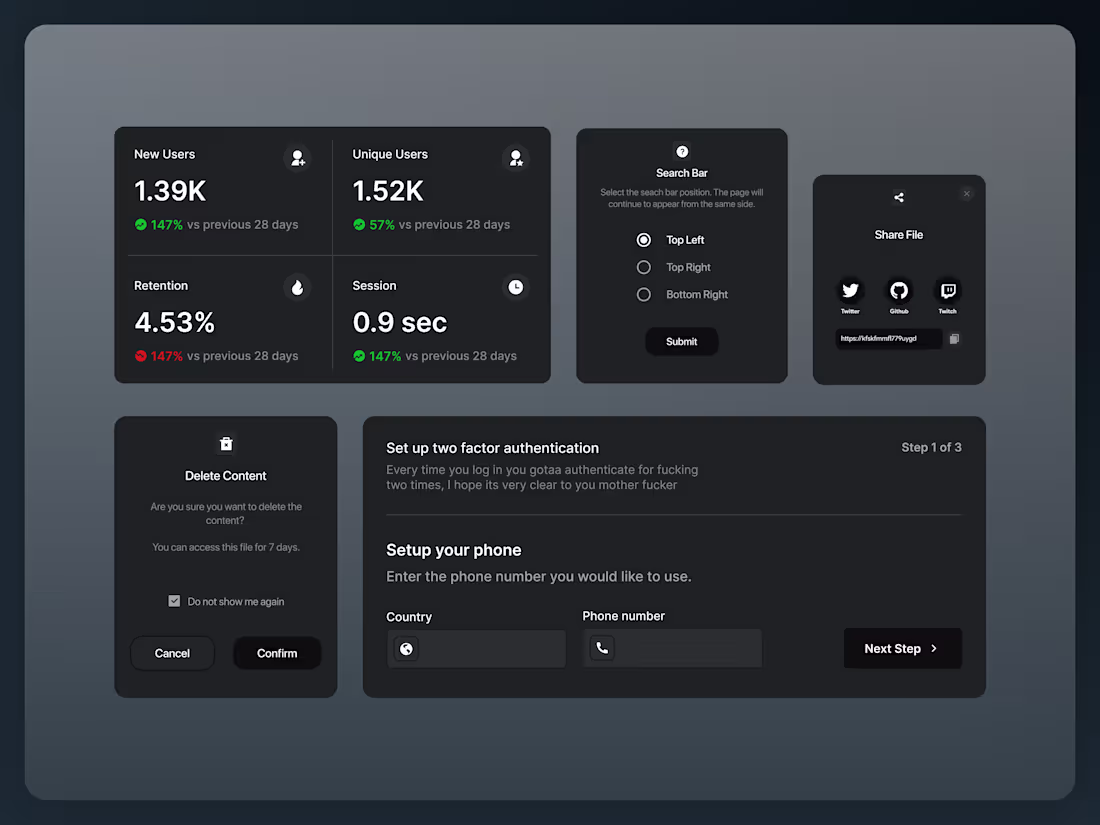Screen dimensions: 1100x825
Task: Submit the search bar position choice
Action: click(681, 341)
